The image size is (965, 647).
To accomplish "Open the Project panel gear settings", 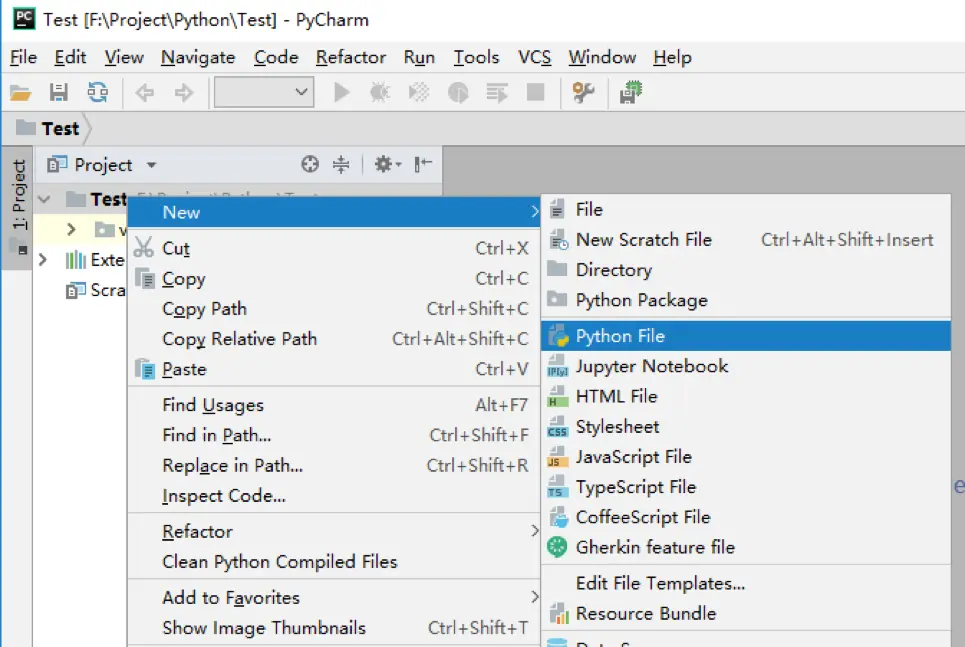I will click(x=388, y=164).
